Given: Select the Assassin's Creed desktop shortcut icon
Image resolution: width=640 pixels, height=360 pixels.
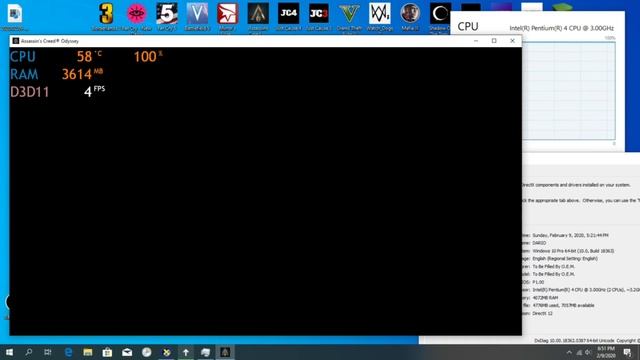Looking at the screenshot, I should (258, 14).
